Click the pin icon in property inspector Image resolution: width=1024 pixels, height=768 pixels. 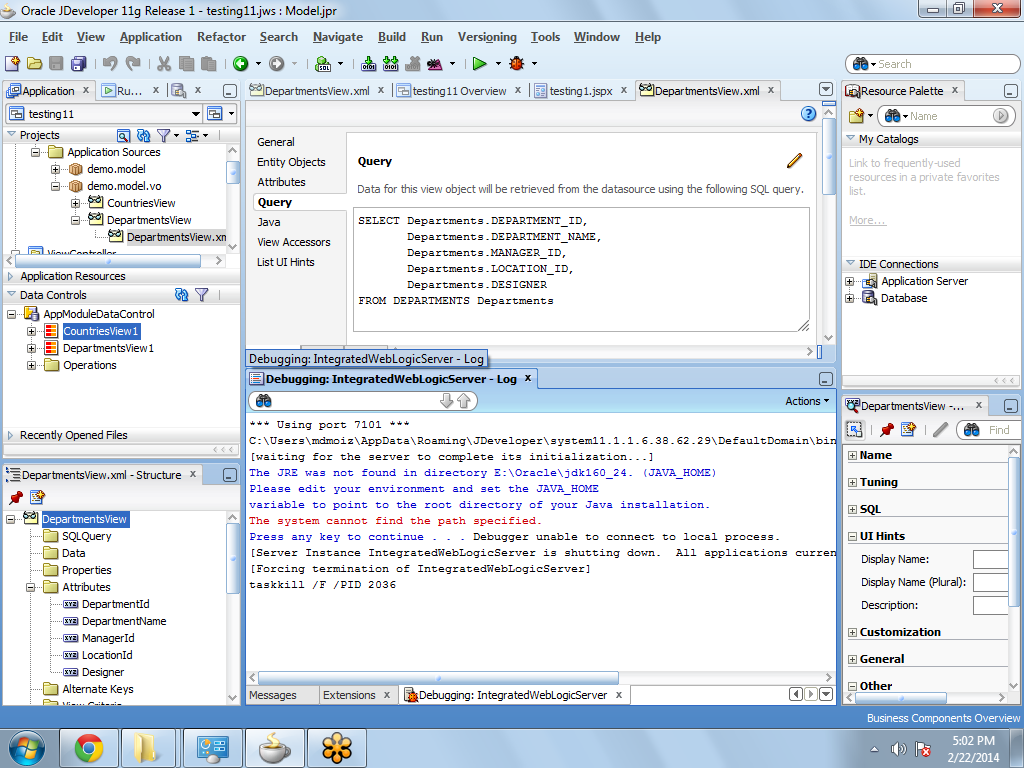coord(886,430)
